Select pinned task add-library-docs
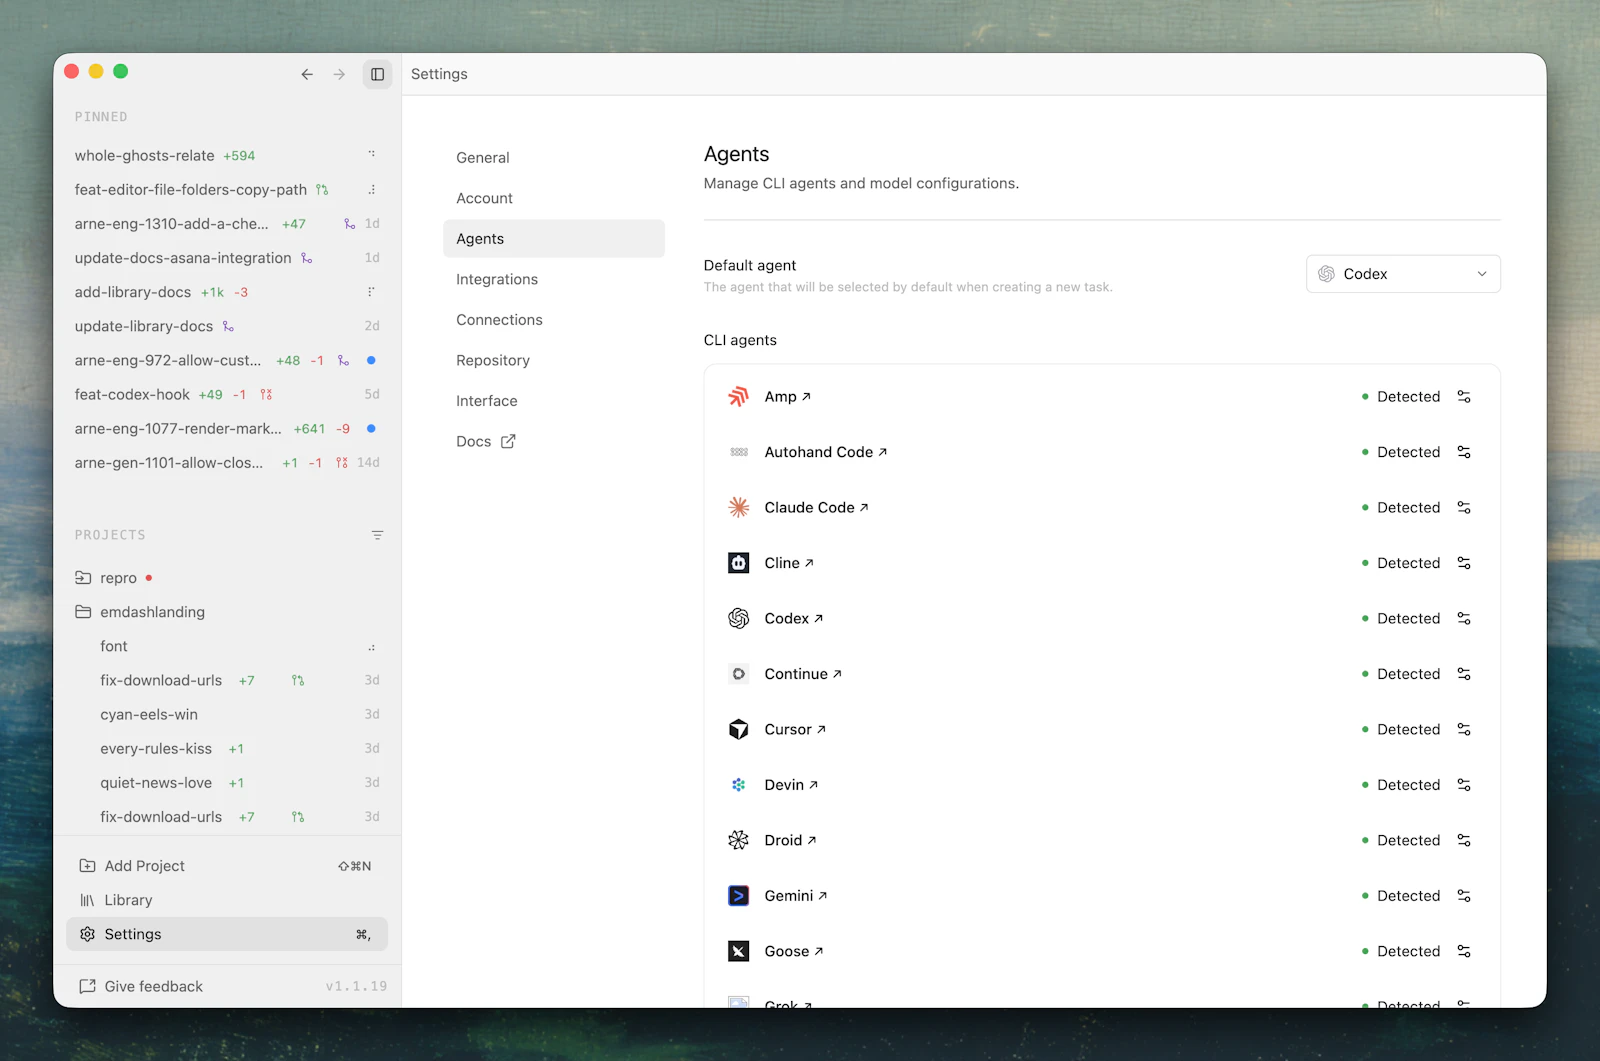Screen dimensions: 1600x1061 tap(227, 292)
